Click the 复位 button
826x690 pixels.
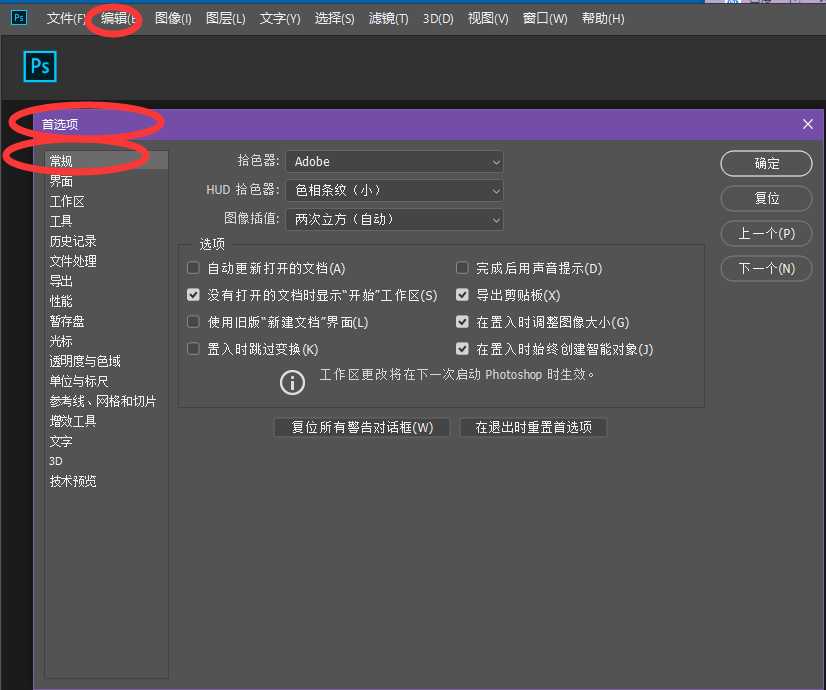[766, 199]
